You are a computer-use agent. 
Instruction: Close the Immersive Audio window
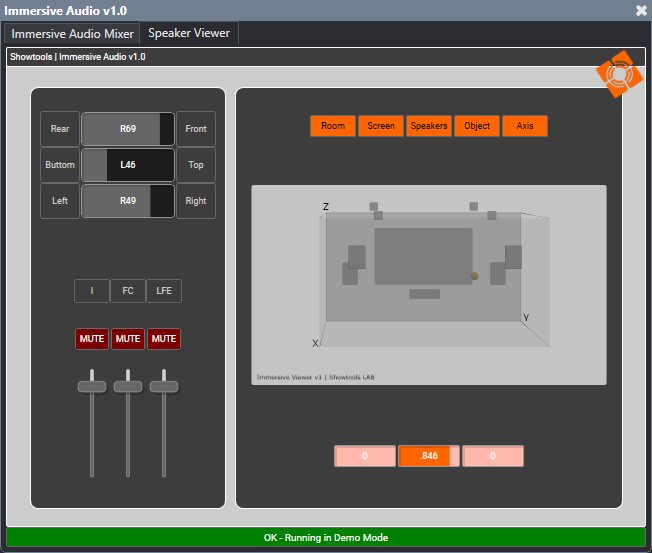641,10
